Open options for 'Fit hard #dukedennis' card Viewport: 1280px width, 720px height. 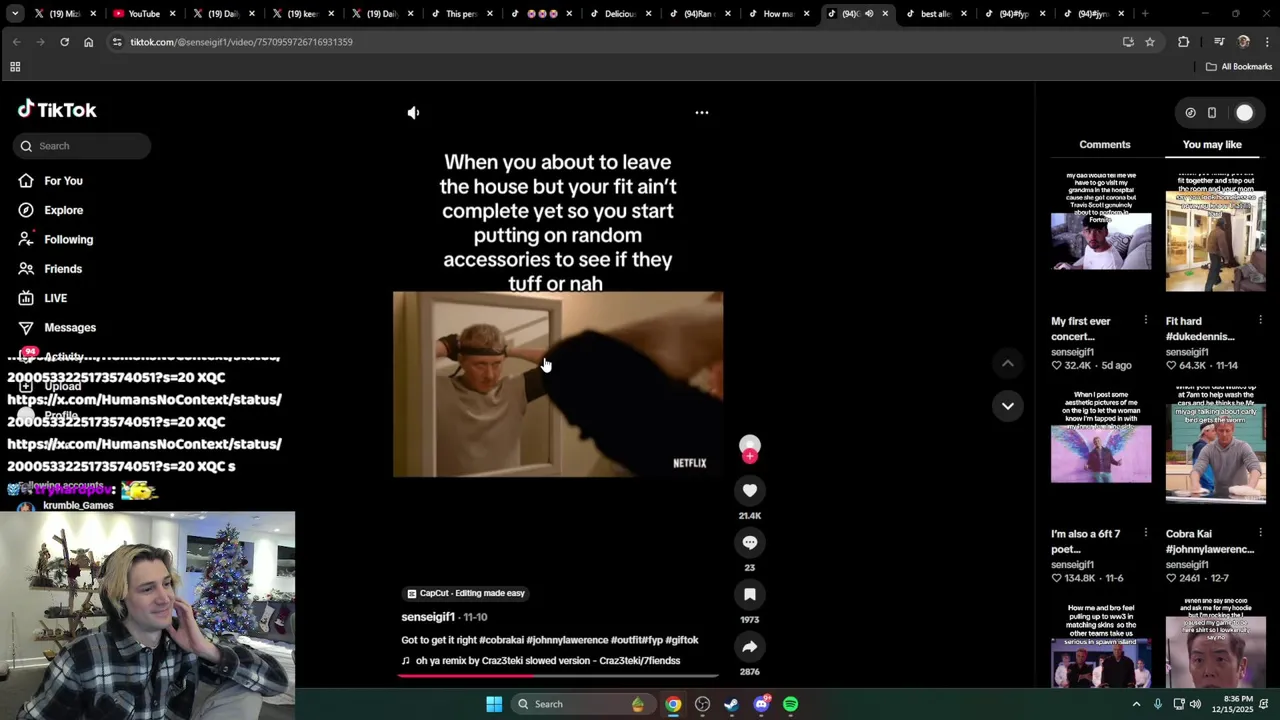(x=1260, y=320)
